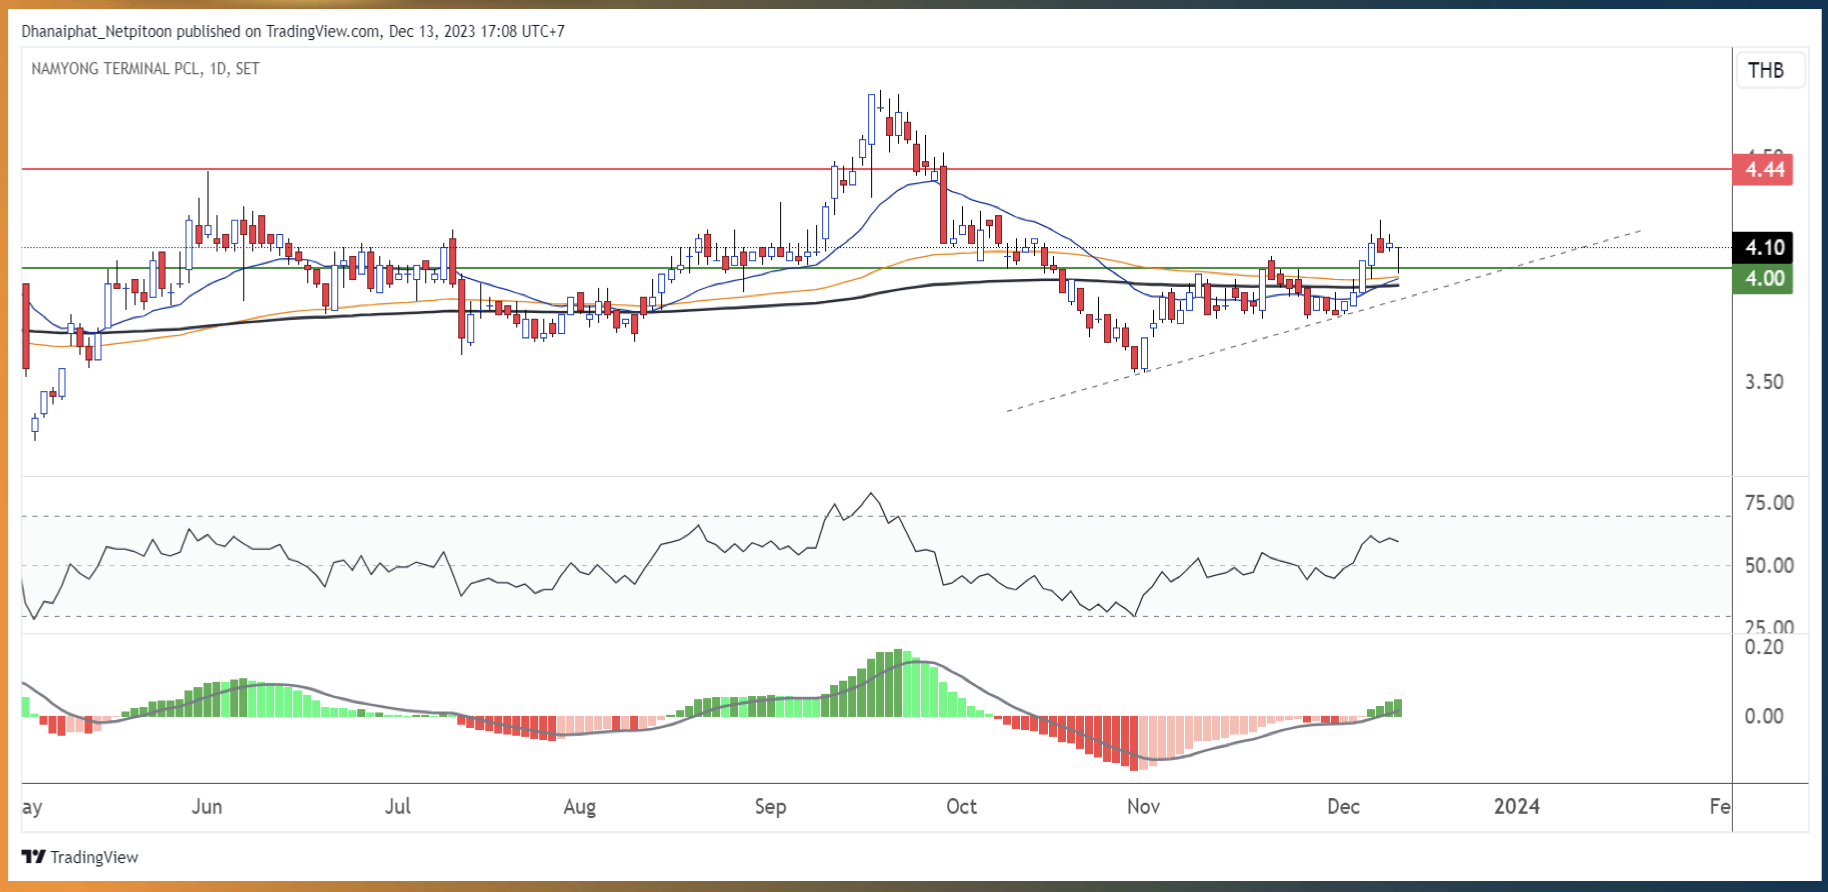Click the black 4.10 last price label
Viewport: 1828px width, 892px height.
pyautogui.click(x=1763, y=247)
